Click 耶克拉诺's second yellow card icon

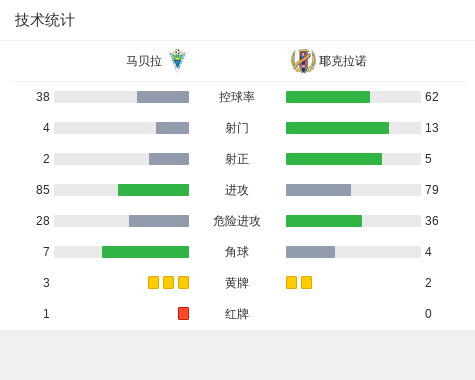pos(306,283)
